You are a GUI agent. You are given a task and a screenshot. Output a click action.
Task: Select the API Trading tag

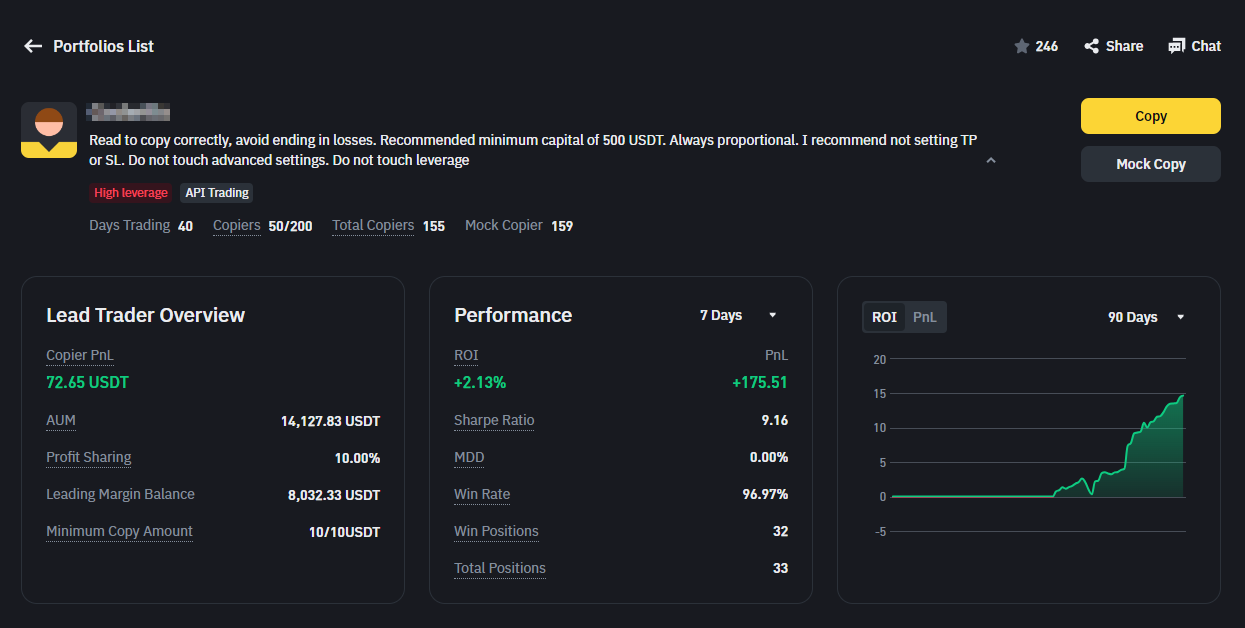[217, 193]
